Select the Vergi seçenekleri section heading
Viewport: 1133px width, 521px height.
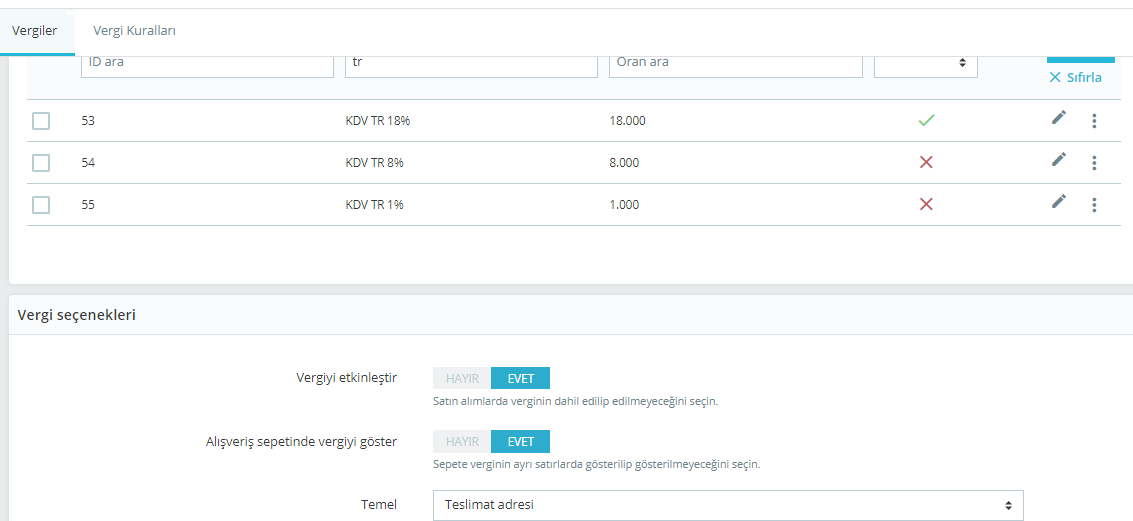pyautogui.click(x=77, y=315)
